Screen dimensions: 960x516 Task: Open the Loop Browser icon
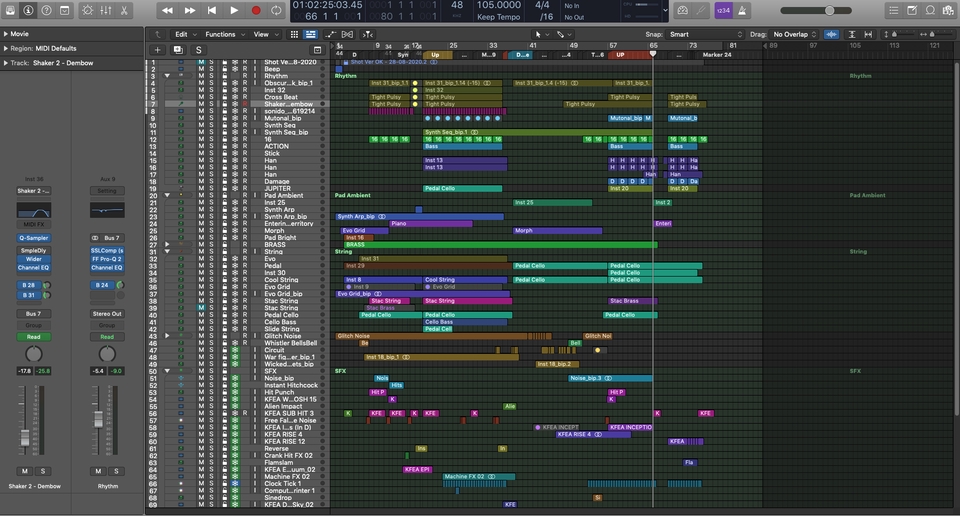click(x=930, y=10)
